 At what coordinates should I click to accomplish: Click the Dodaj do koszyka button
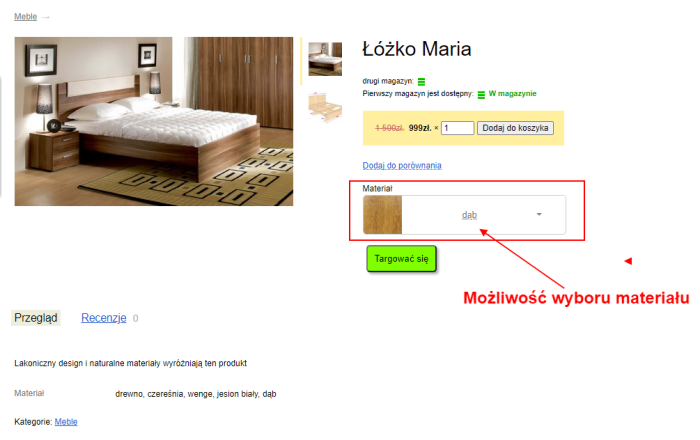[x=515, y=128]
